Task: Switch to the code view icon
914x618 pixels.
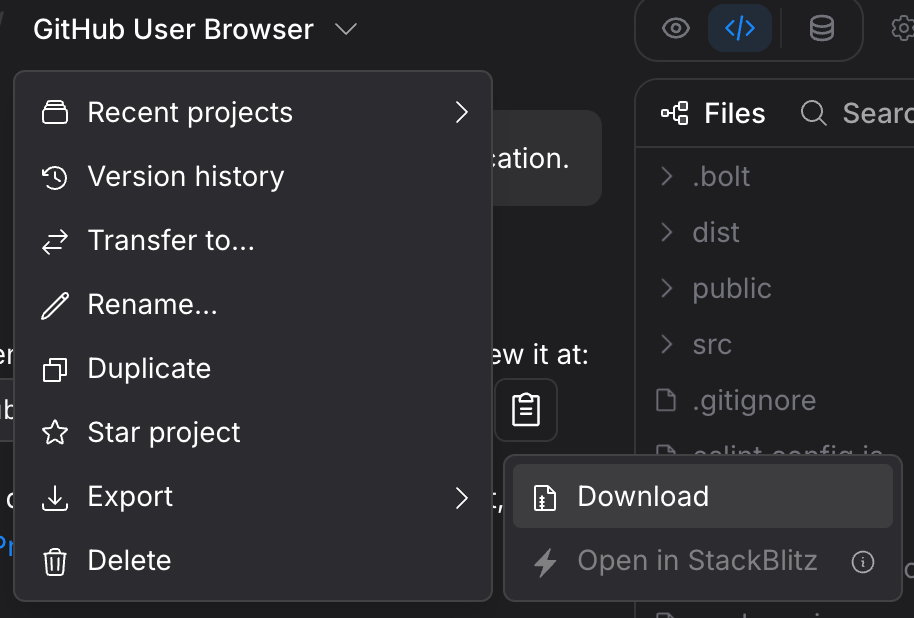Action: click(740, 28)
